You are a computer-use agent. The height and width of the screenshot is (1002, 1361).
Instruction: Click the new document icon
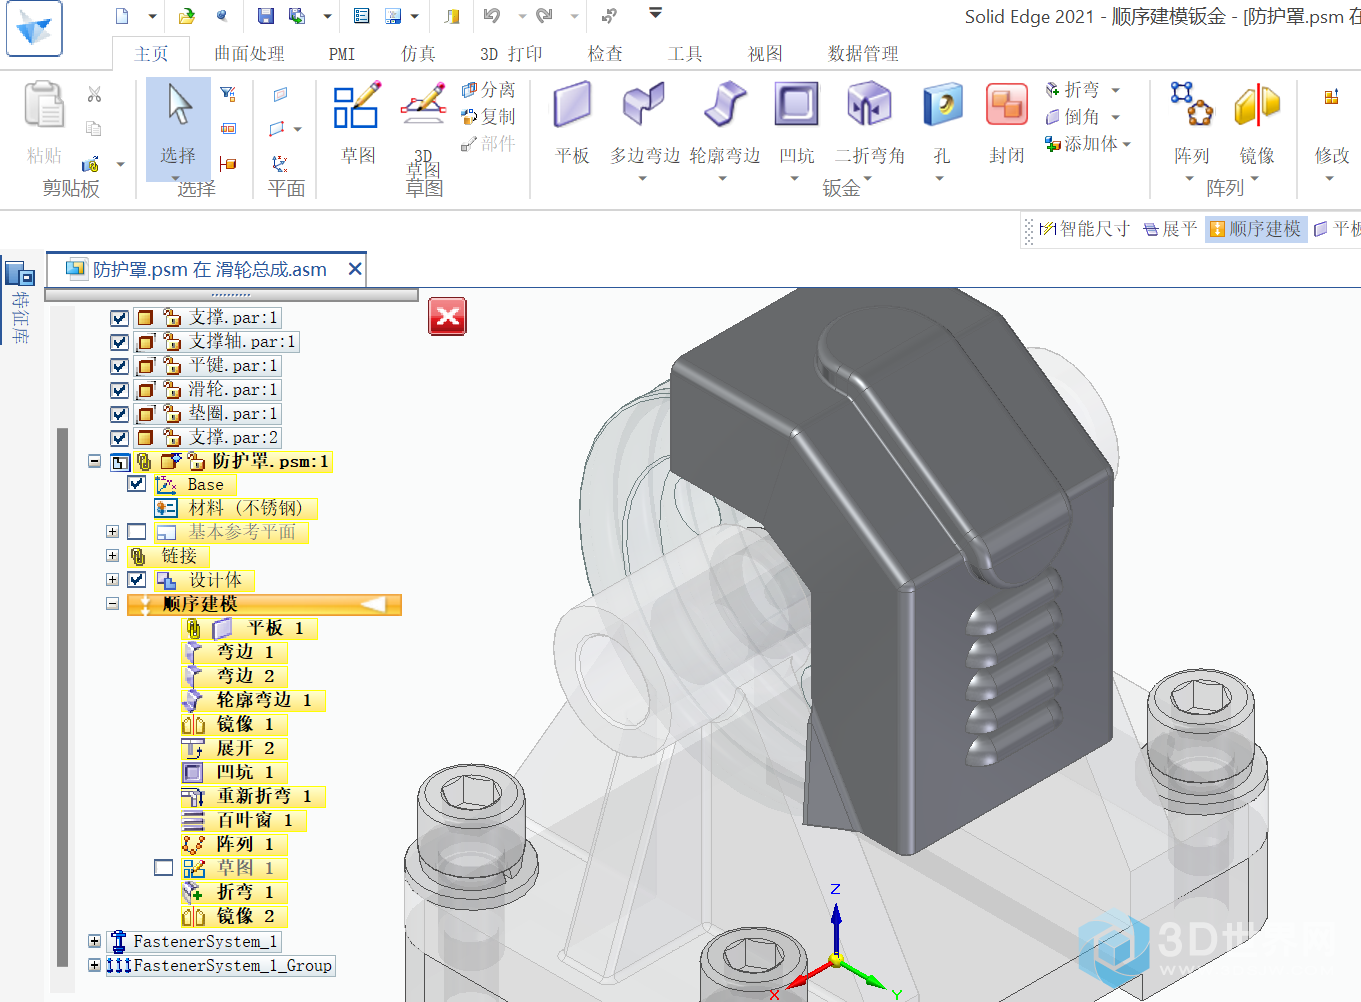pos(122,15)
